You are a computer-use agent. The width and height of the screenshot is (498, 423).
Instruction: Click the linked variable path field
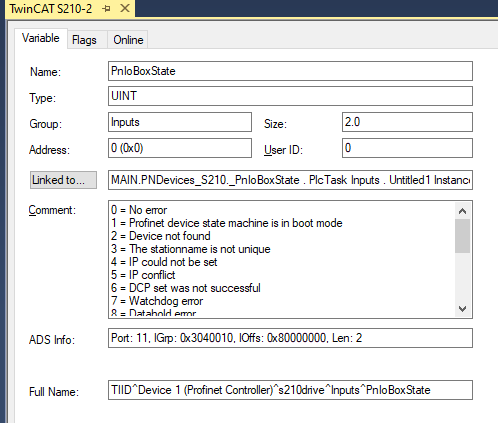click(x=290, y=180)
